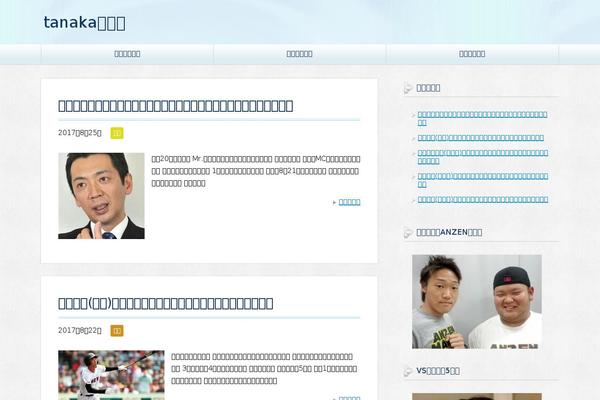Select the first navigation menu tab
The width and height of the screenshot is (600, 400).
pyautogui.click(x=127, y=54)
